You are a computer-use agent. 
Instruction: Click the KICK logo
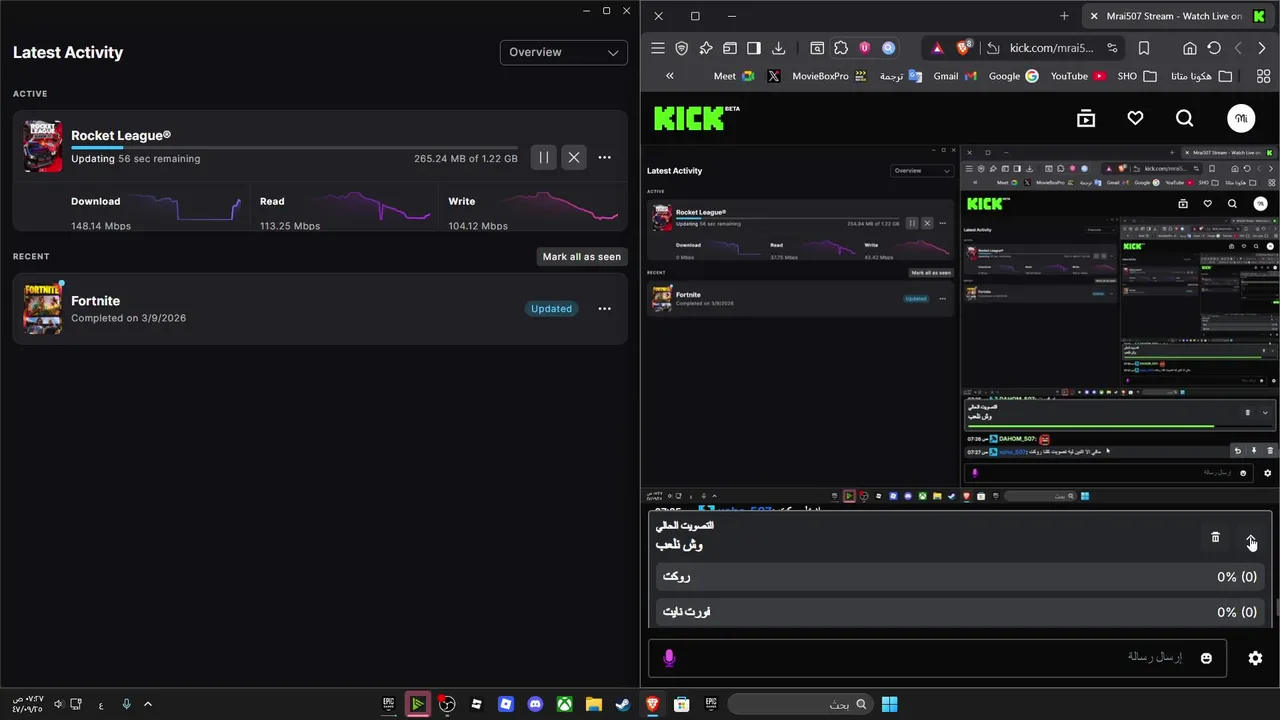coord(696,118)
